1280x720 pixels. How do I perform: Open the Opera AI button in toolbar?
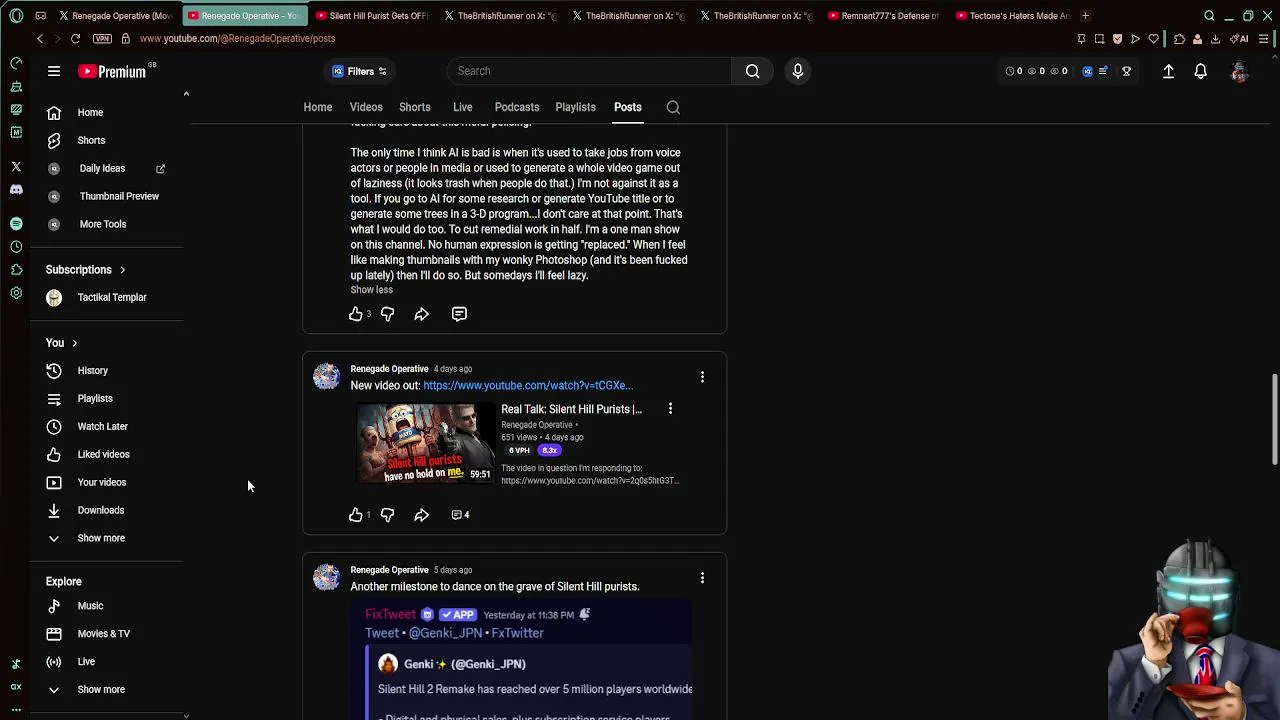click(x=1240, y=38)
